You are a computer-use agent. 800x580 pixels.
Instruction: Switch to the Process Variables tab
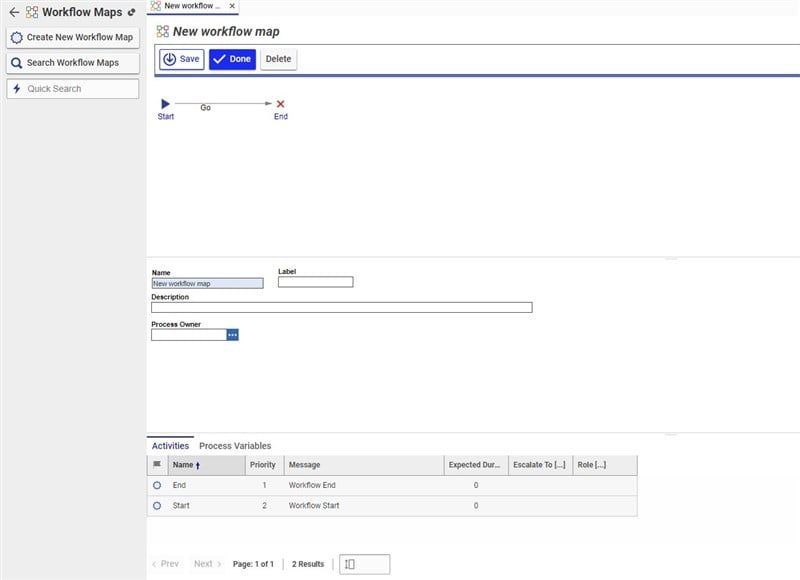point(235,446)
